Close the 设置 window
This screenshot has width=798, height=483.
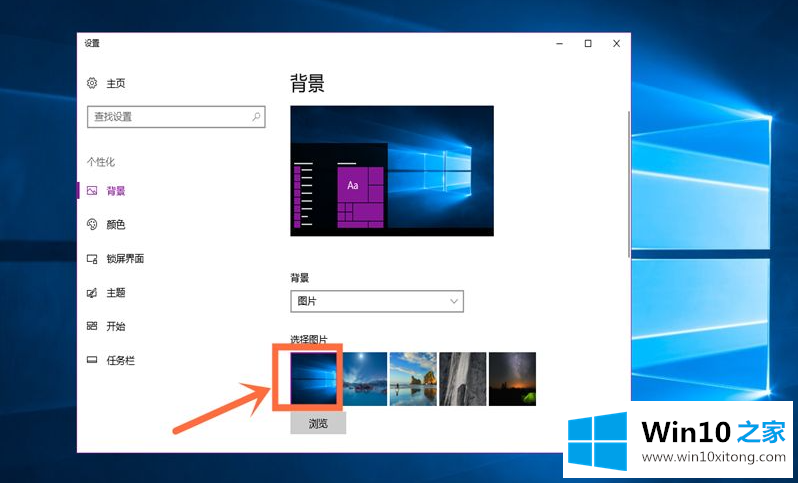tap(616, 44)
